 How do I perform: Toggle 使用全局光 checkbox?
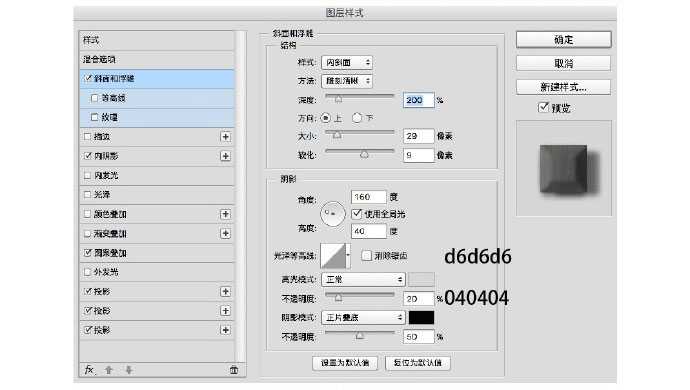click(x=357, y=214)
